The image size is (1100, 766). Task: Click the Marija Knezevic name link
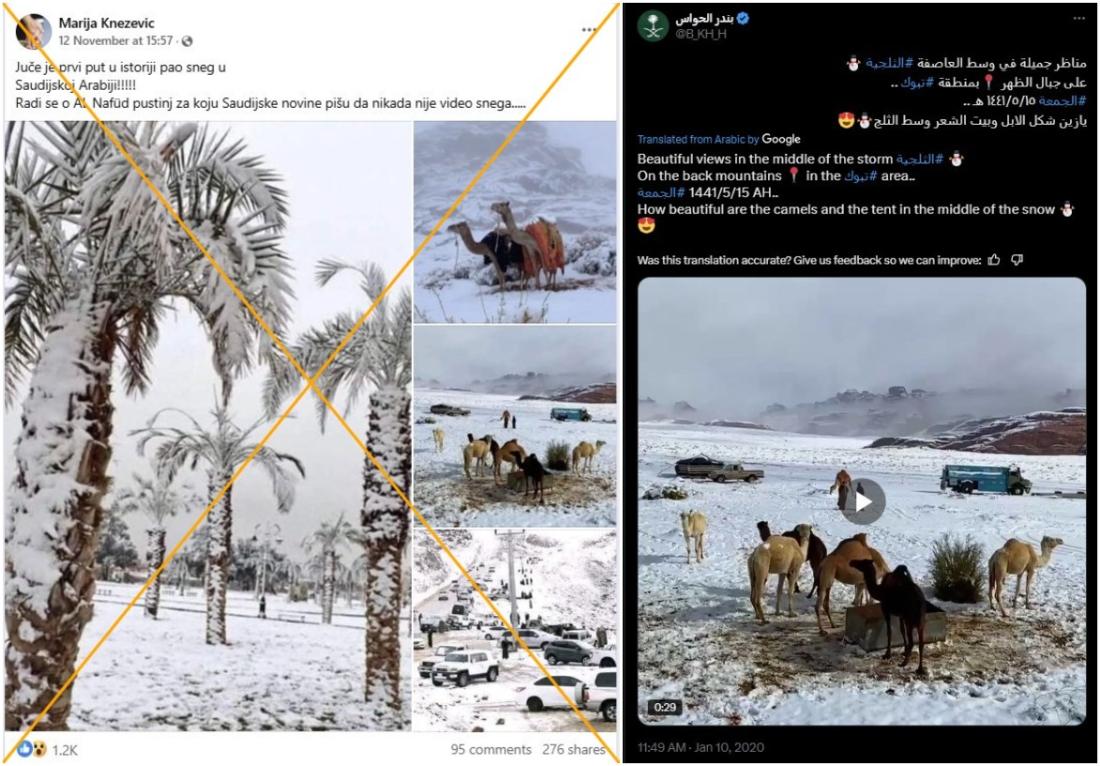point(107,24)
